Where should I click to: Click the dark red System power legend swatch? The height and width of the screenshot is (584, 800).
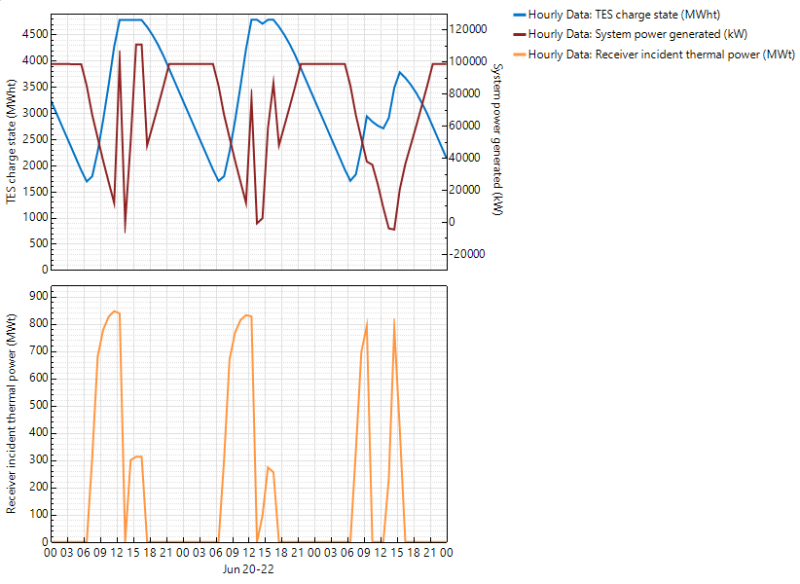point(517,34)
